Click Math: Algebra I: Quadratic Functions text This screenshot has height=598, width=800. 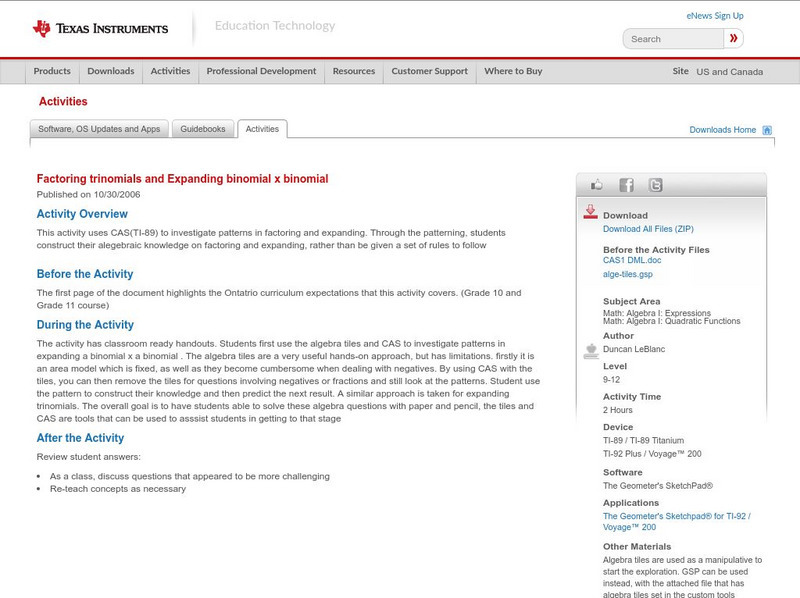(x=671, y=321)
